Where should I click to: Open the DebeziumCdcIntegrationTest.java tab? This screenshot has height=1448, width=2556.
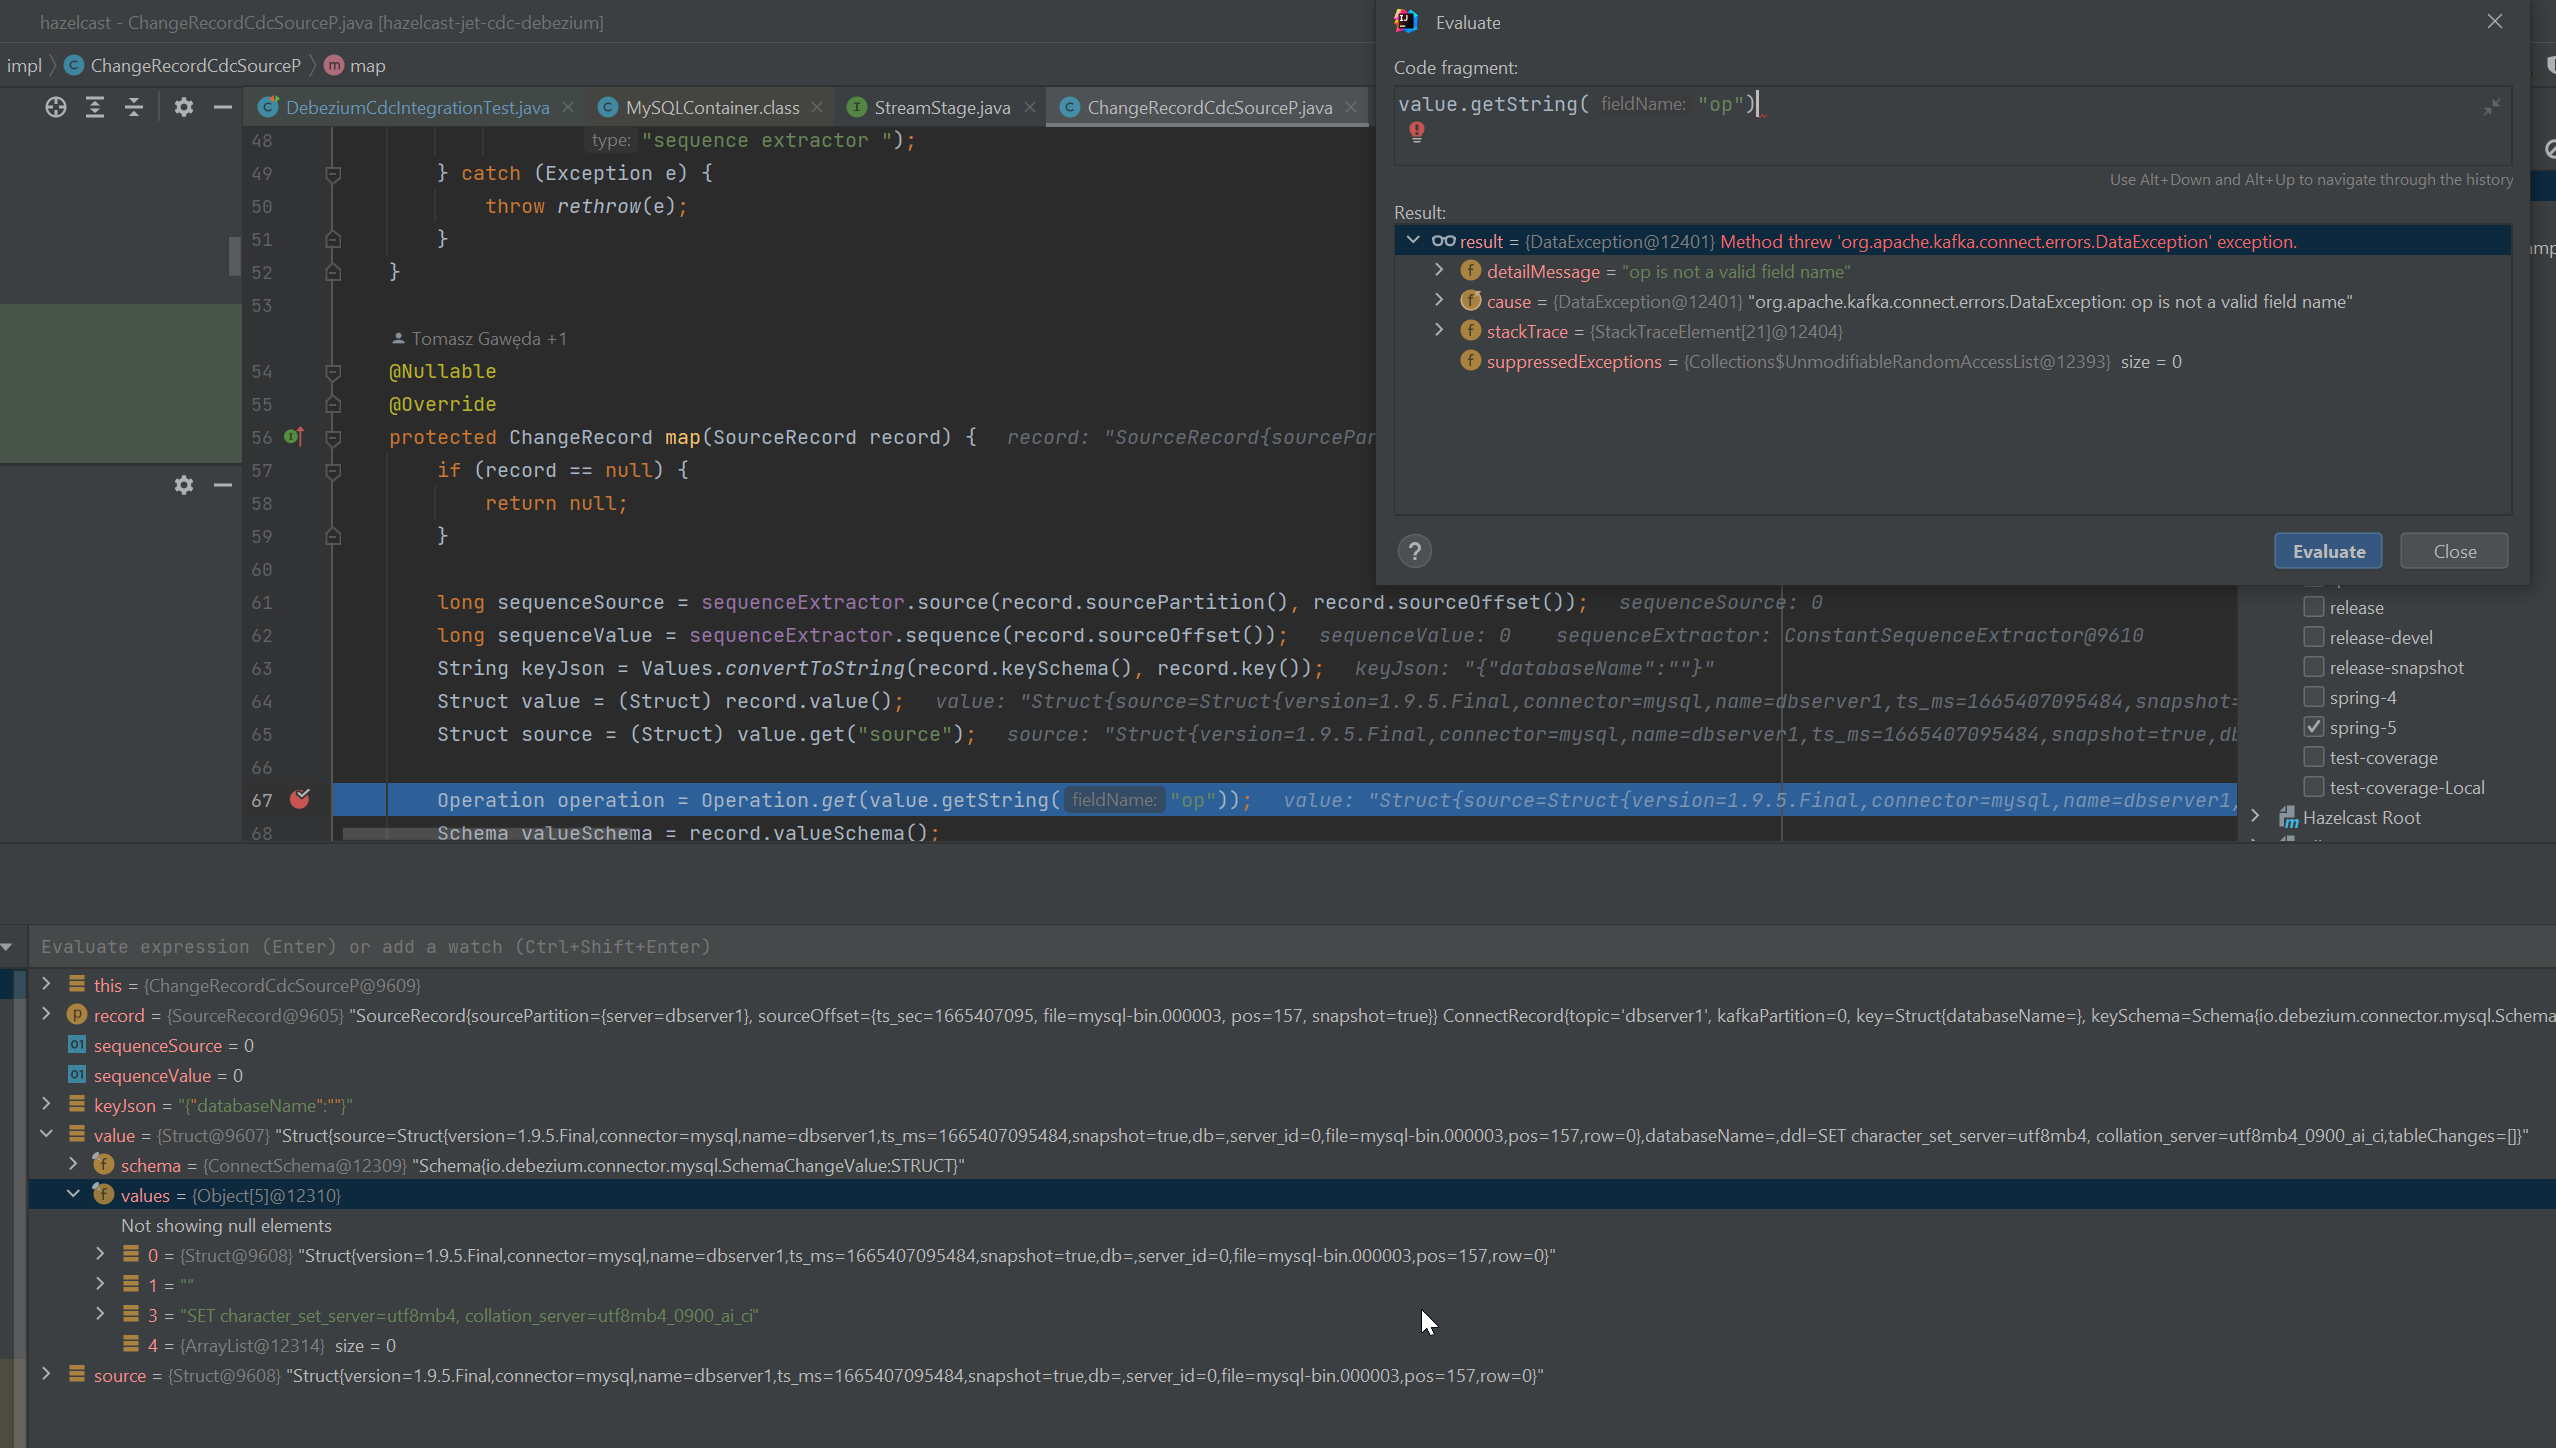point(417,107)
